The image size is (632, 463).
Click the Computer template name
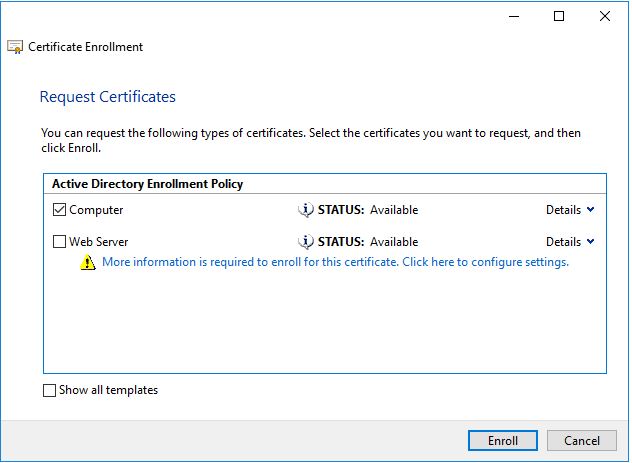click(x=96, y=210)
